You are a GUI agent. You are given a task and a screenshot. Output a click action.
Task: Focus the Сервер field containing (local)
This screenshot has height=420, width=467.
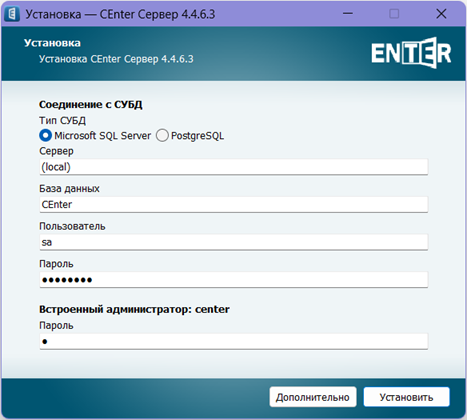233,167
